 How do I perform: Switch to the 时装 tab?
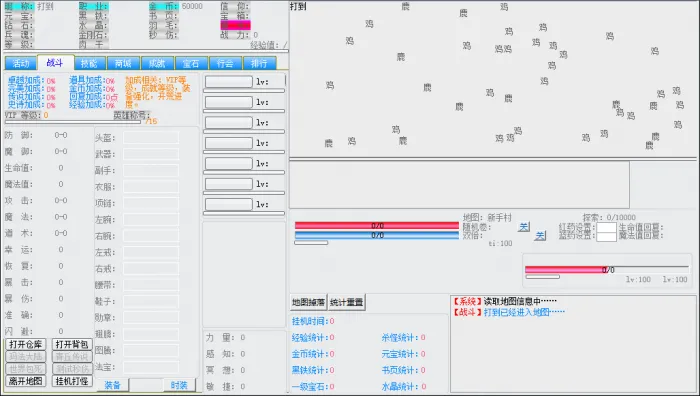click(x=179, y=385)
